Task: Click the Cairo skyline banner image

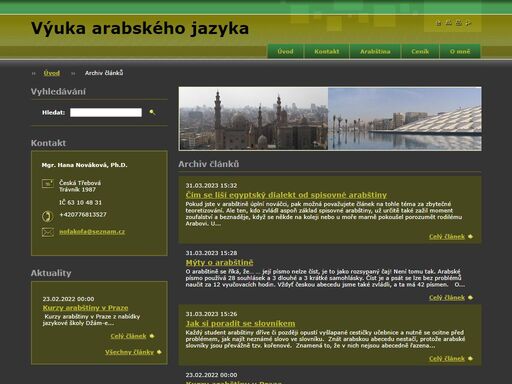Action: pos(254,119)
